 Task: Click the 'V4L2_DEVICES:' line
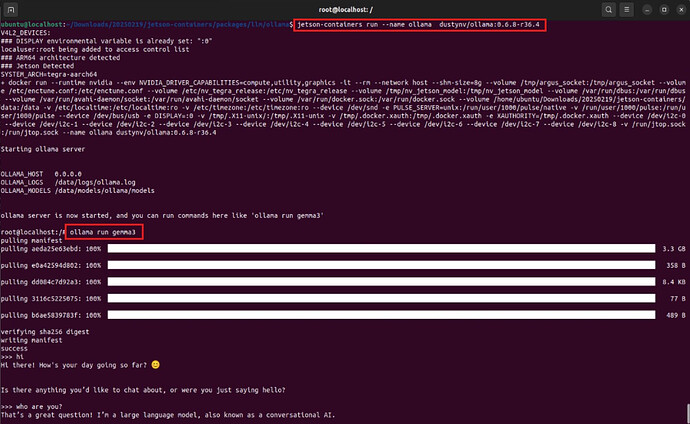pos(26,33)
